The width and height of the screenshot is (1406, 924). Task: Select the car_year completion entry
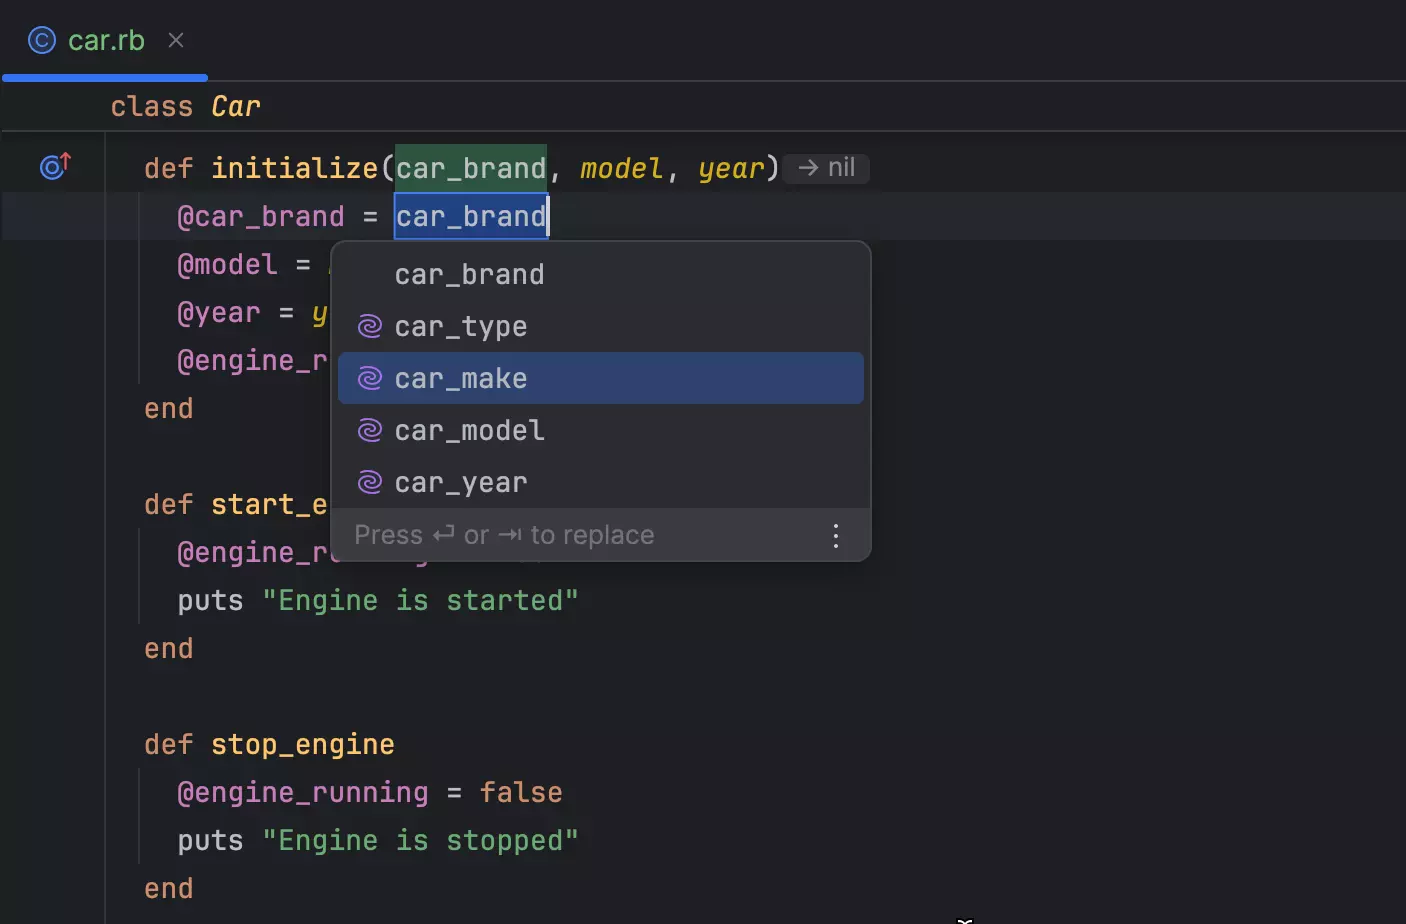460,481
